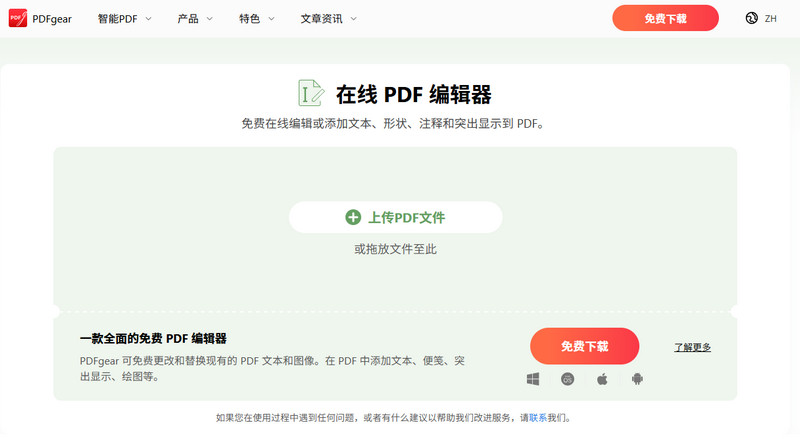Click the 上传PDF文件 upload button

tap(395, 217)
